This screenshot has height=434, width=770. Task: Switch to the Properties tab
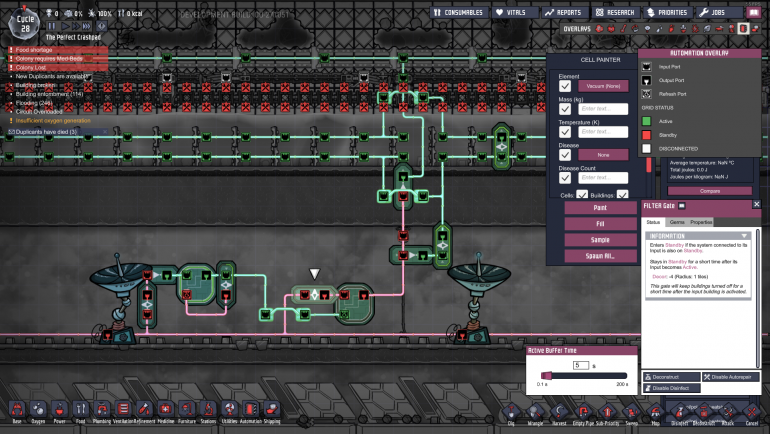(701, 222)
